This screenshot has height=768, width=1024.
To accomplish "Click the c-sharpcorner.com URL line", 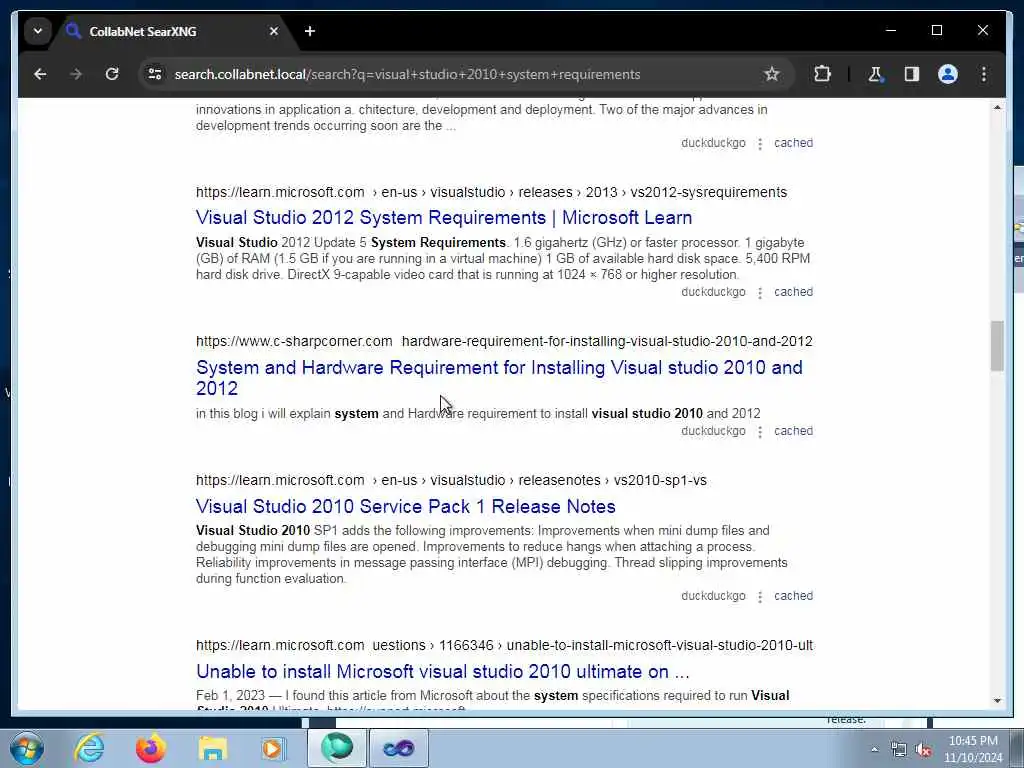I will (x=504, y=341).
